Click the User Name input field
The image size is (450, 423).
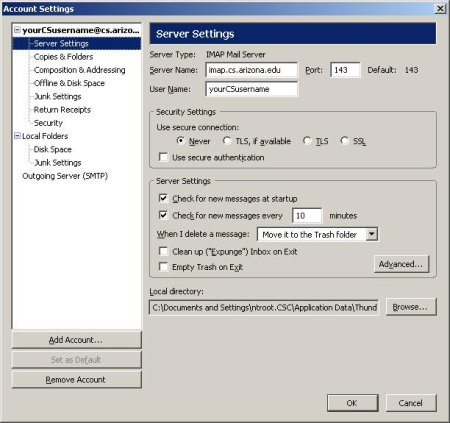click(x=252, y=89)
